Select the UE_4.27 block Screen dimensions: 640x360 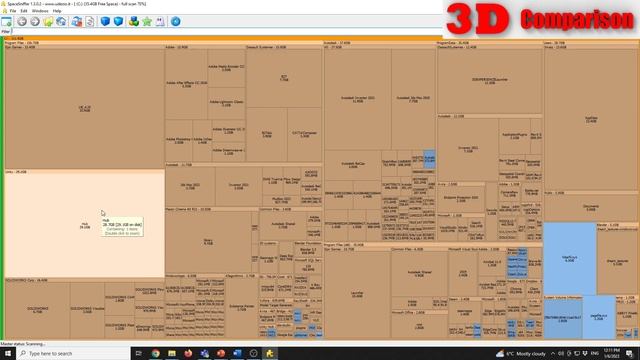[x=84, y=109]
